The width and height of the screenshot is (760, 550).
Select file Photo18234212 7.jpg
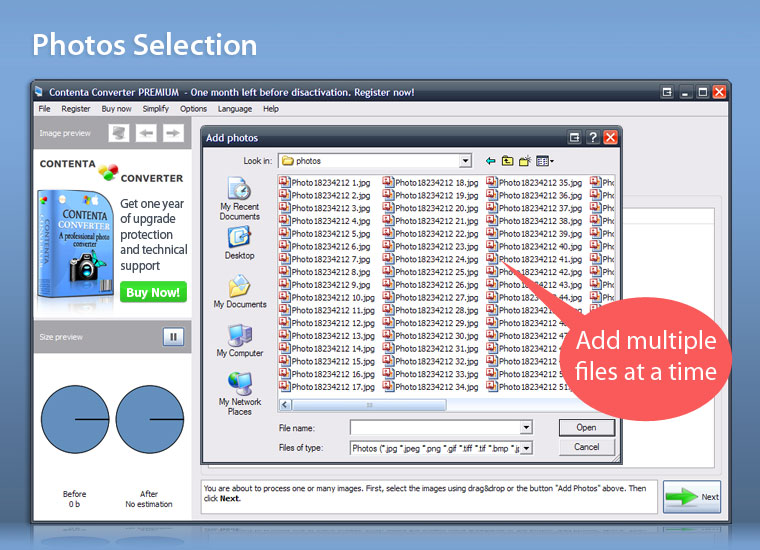(x=325, y=259)
